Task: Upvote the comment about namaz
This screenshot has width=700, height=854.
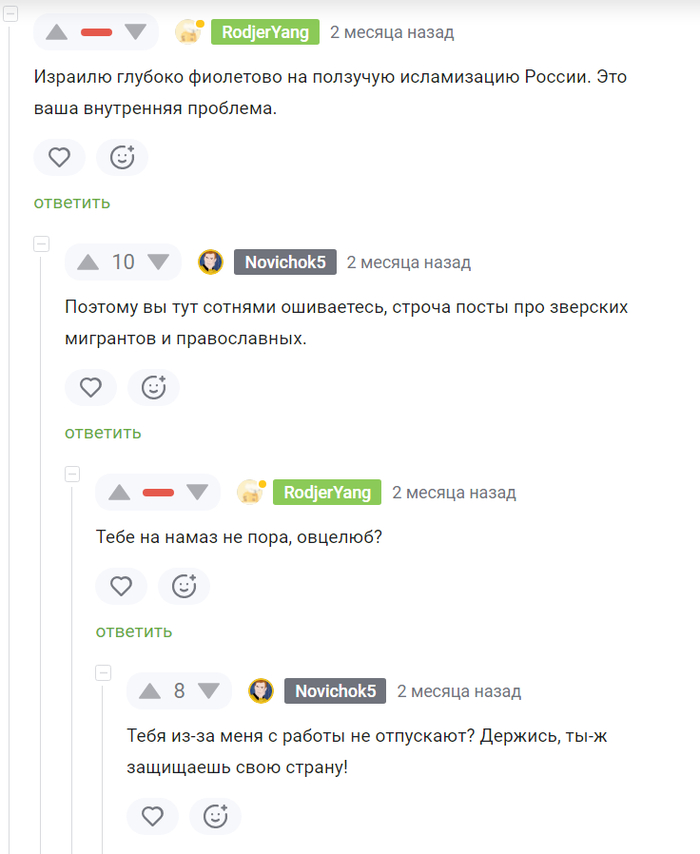Action: coord(119,492)
